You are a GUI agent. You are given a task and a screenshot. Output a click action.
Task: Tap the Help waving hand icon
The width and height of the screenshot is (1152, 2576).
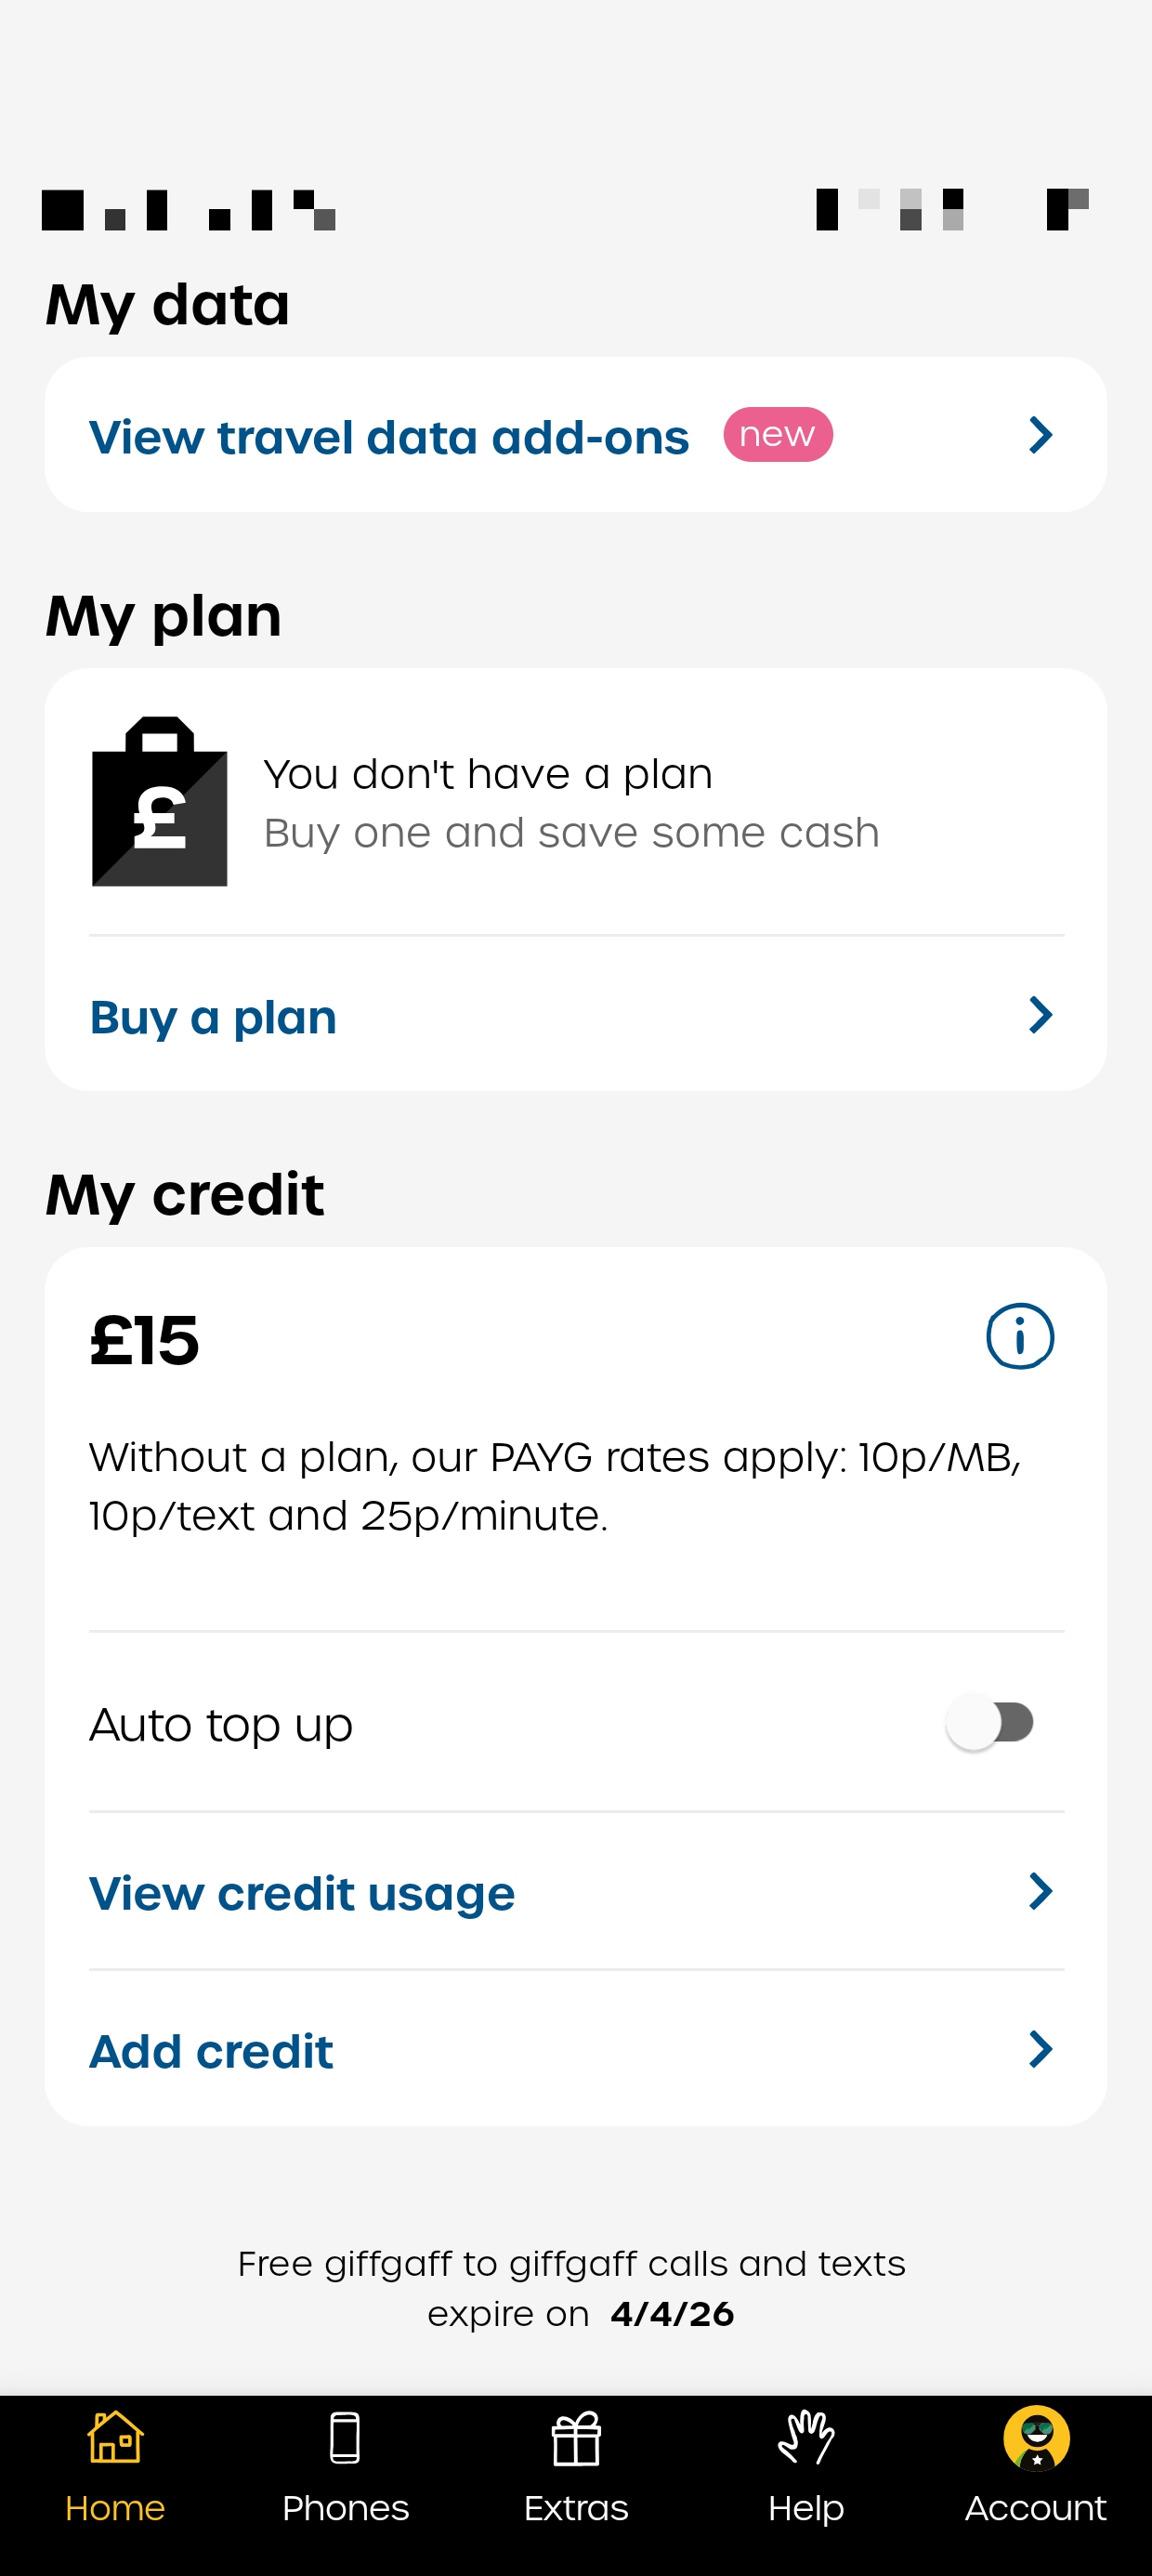click(806, 2438)
